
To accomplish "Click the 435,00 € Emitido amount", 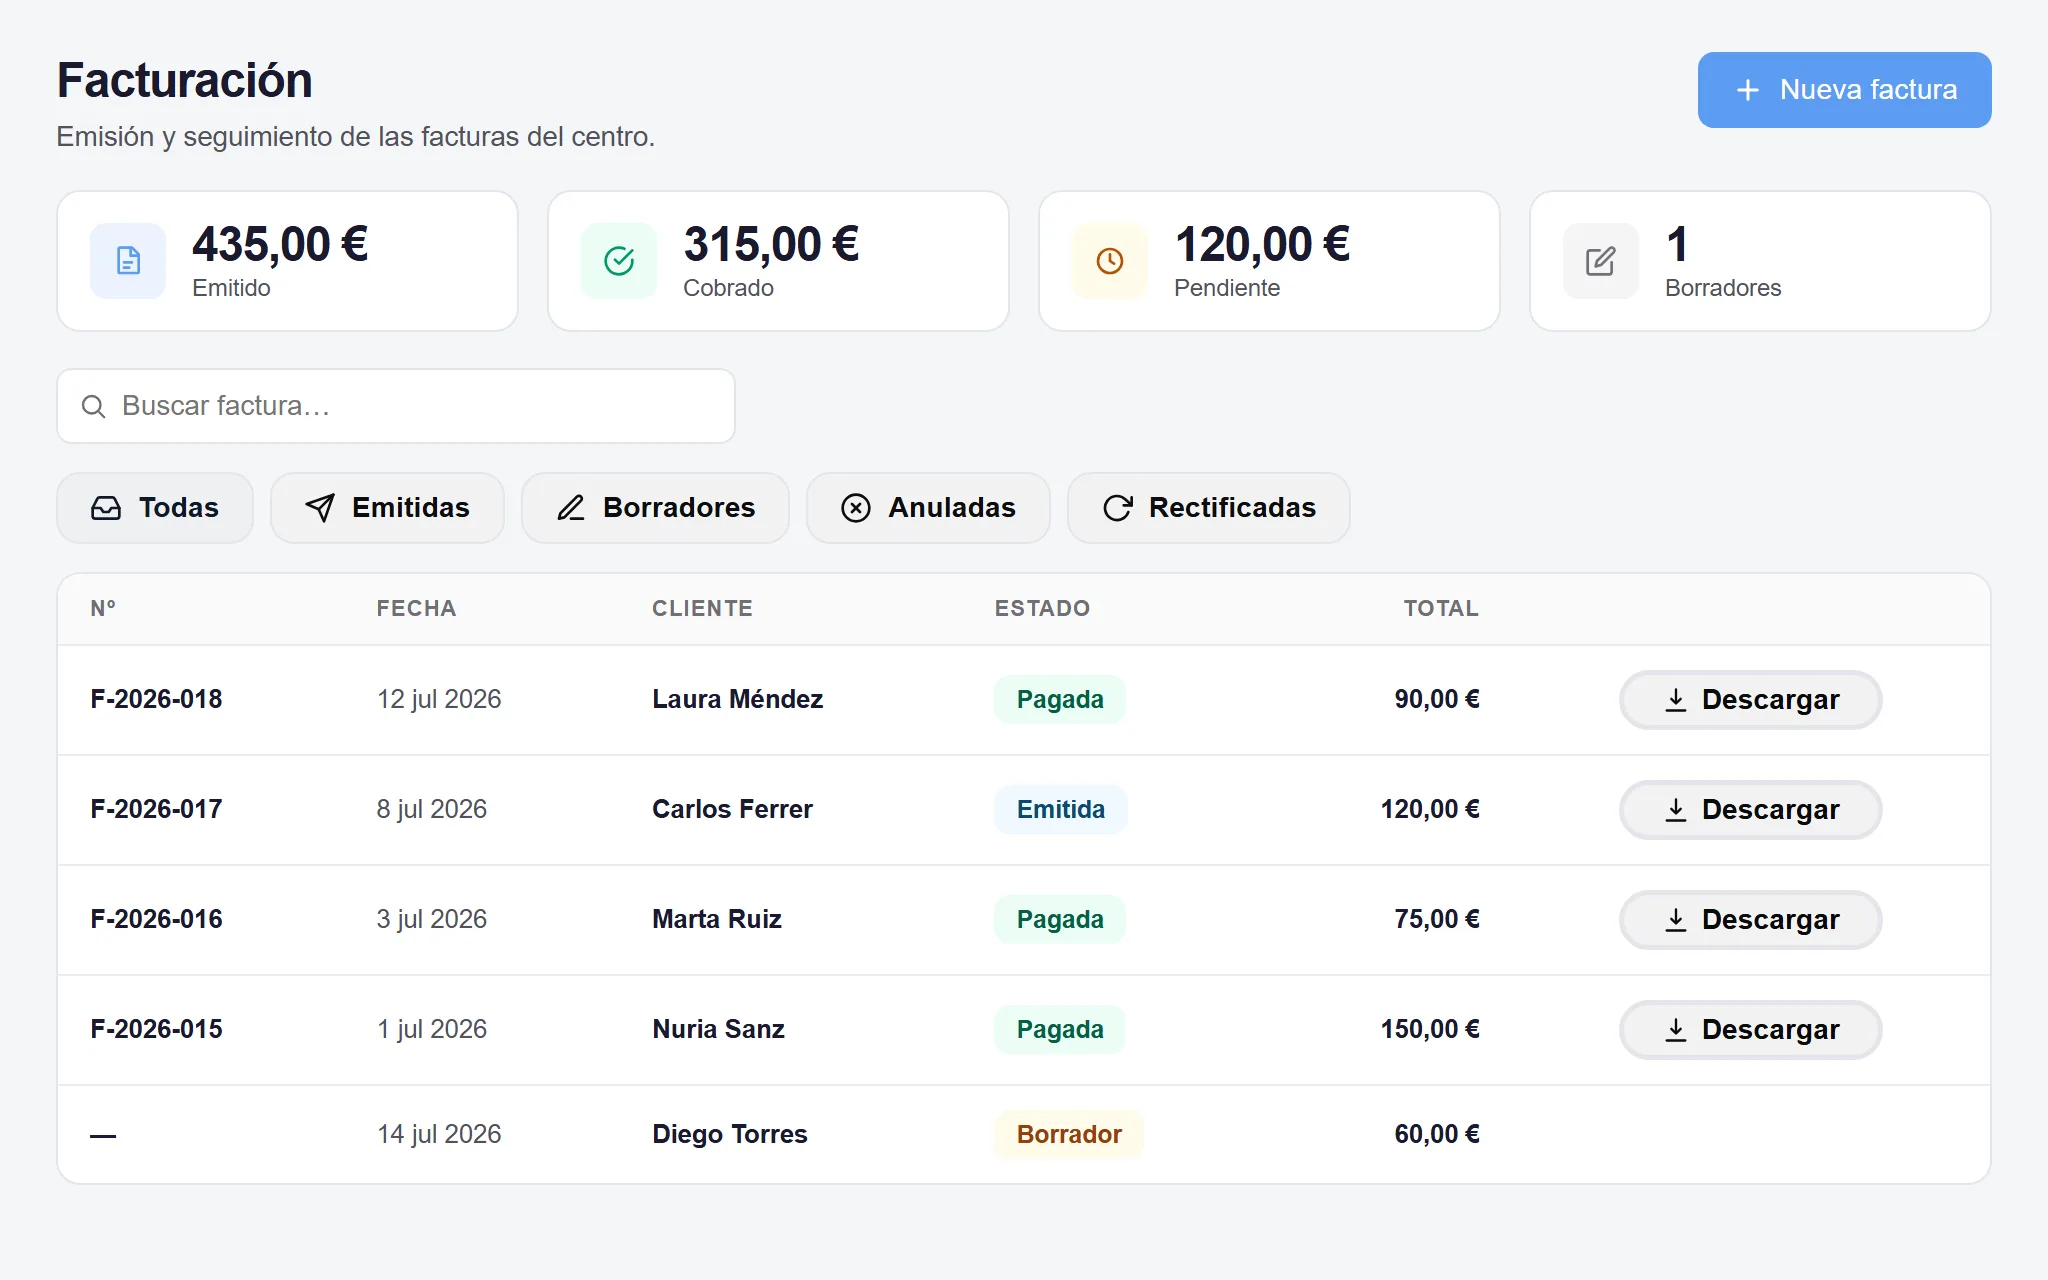I will (280, 244).
